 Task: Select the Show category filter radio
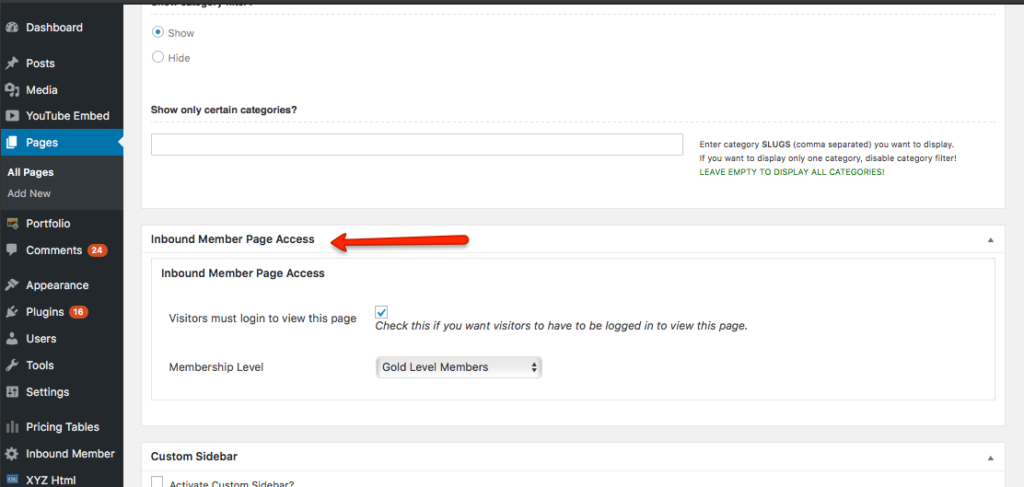tap(157, 32)
